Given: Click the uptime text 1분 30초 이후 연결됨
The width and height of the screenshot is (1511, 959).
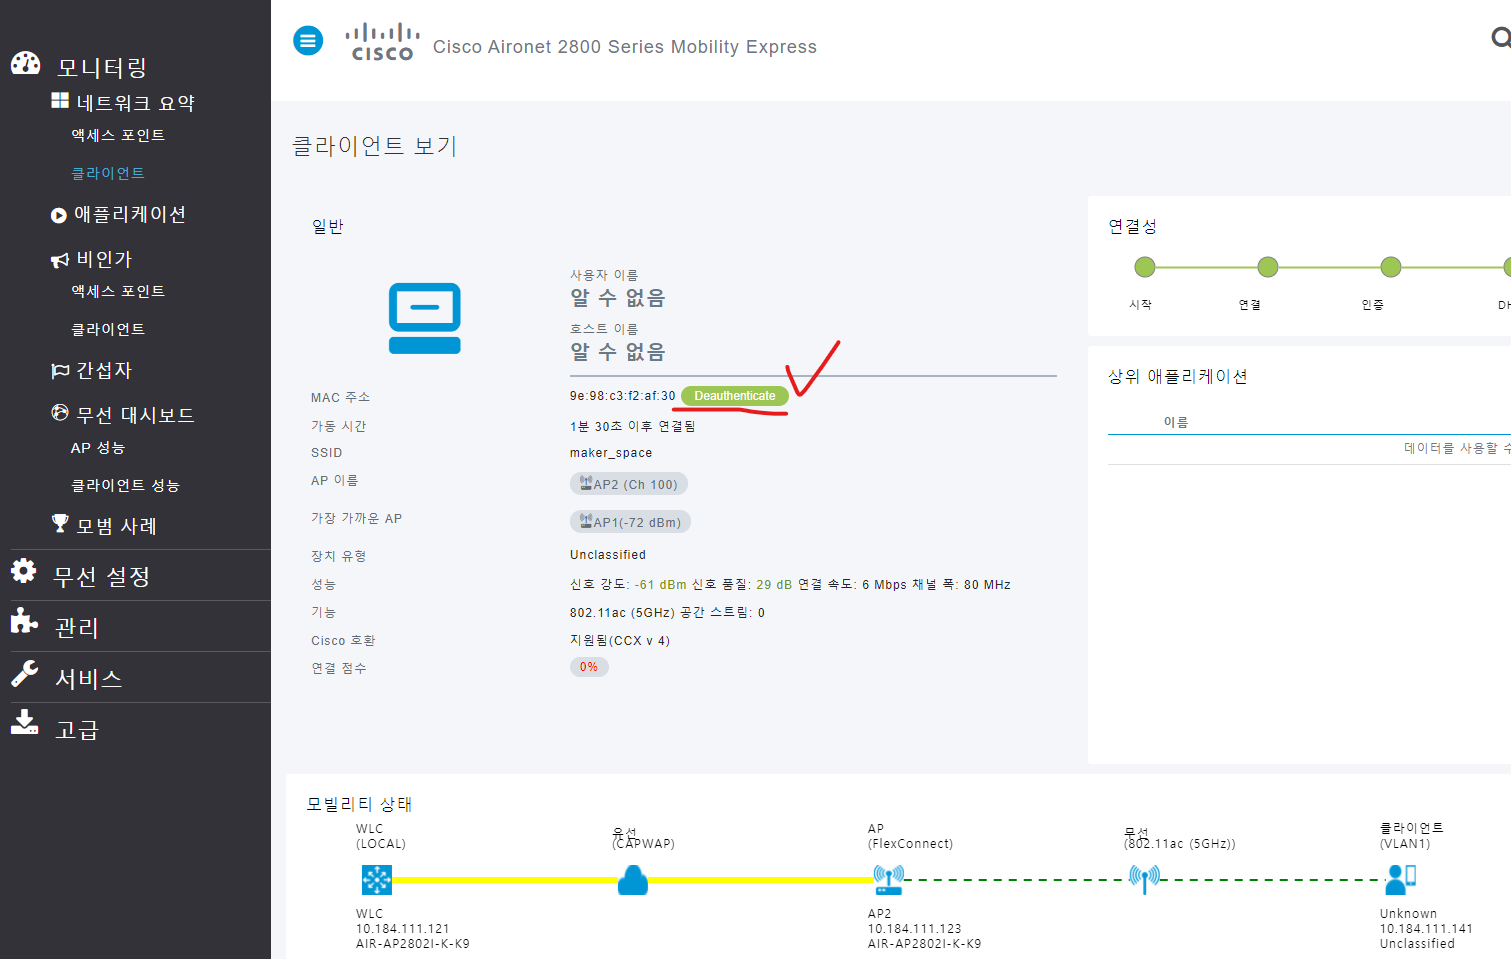Looking at the screenshot, I should [633, 426].
